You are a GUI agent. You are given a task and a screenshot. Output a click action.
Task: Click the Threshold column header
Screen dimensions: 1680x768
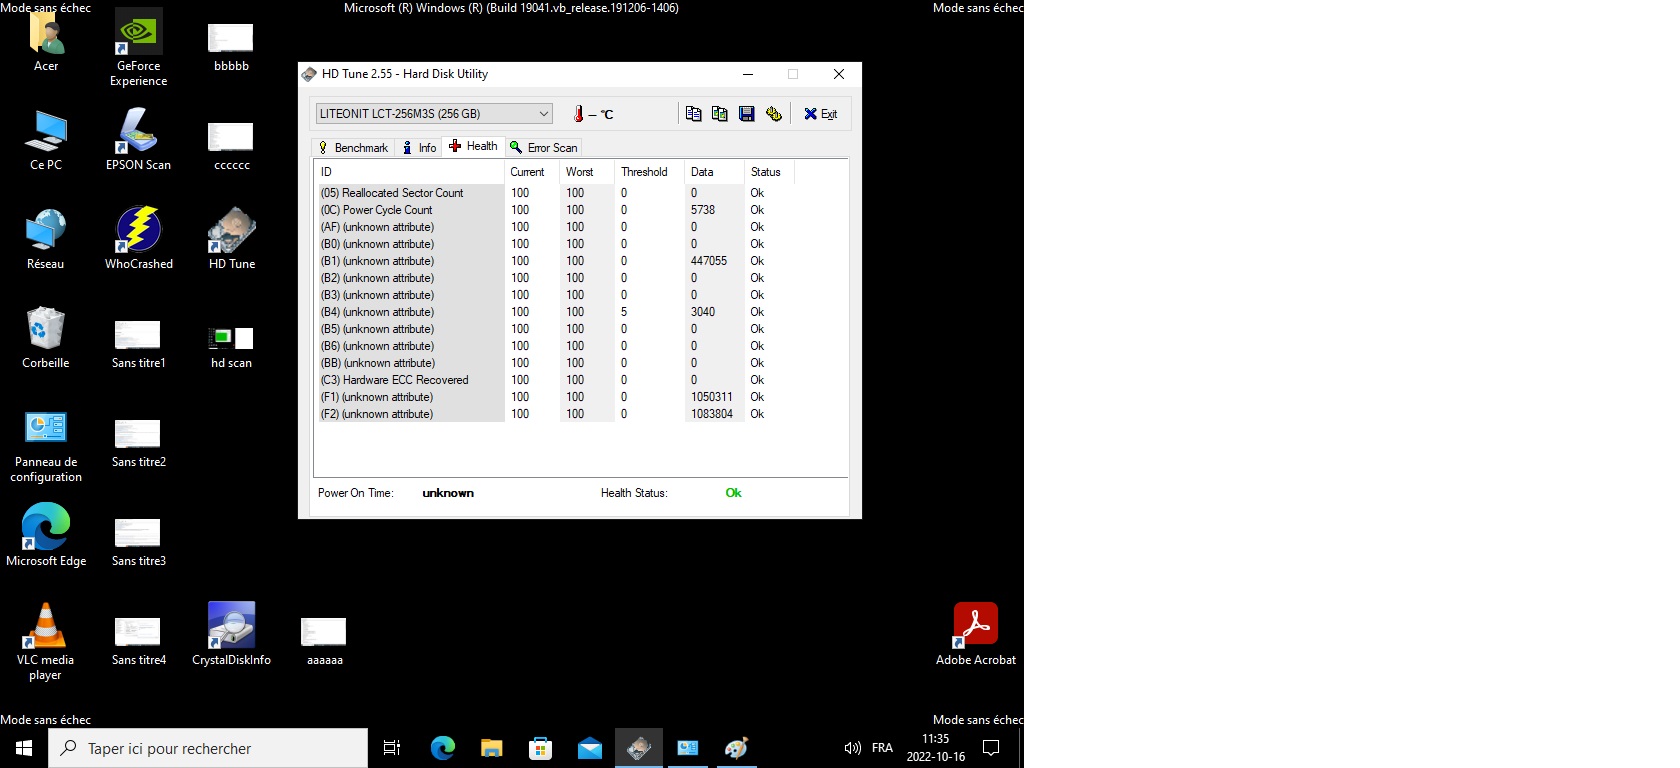pos(650,172)
